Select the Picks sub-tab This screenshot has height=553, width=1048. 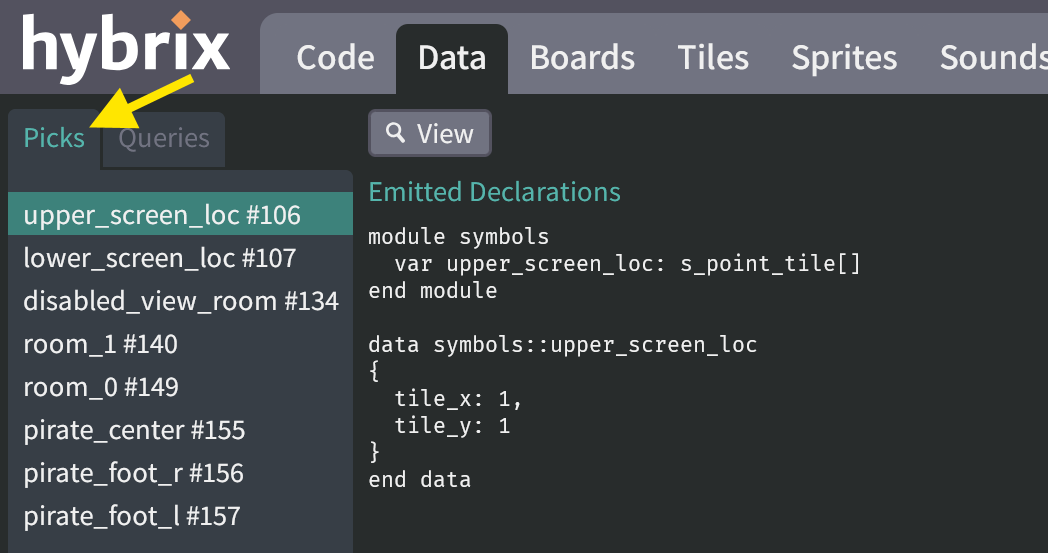click(x=54, y=138)
